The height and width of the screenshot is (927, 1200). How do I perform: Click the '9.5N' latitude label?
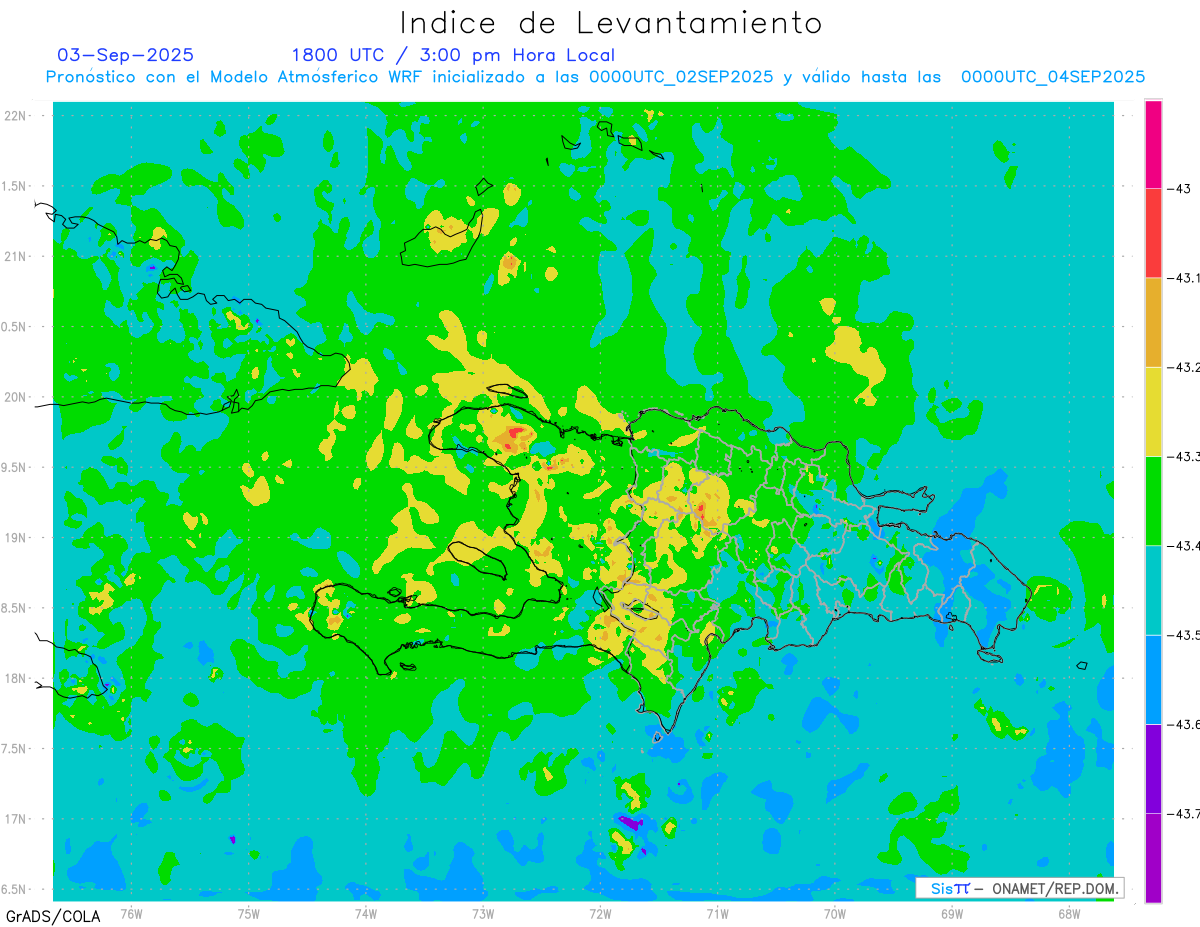click(14, 467)
